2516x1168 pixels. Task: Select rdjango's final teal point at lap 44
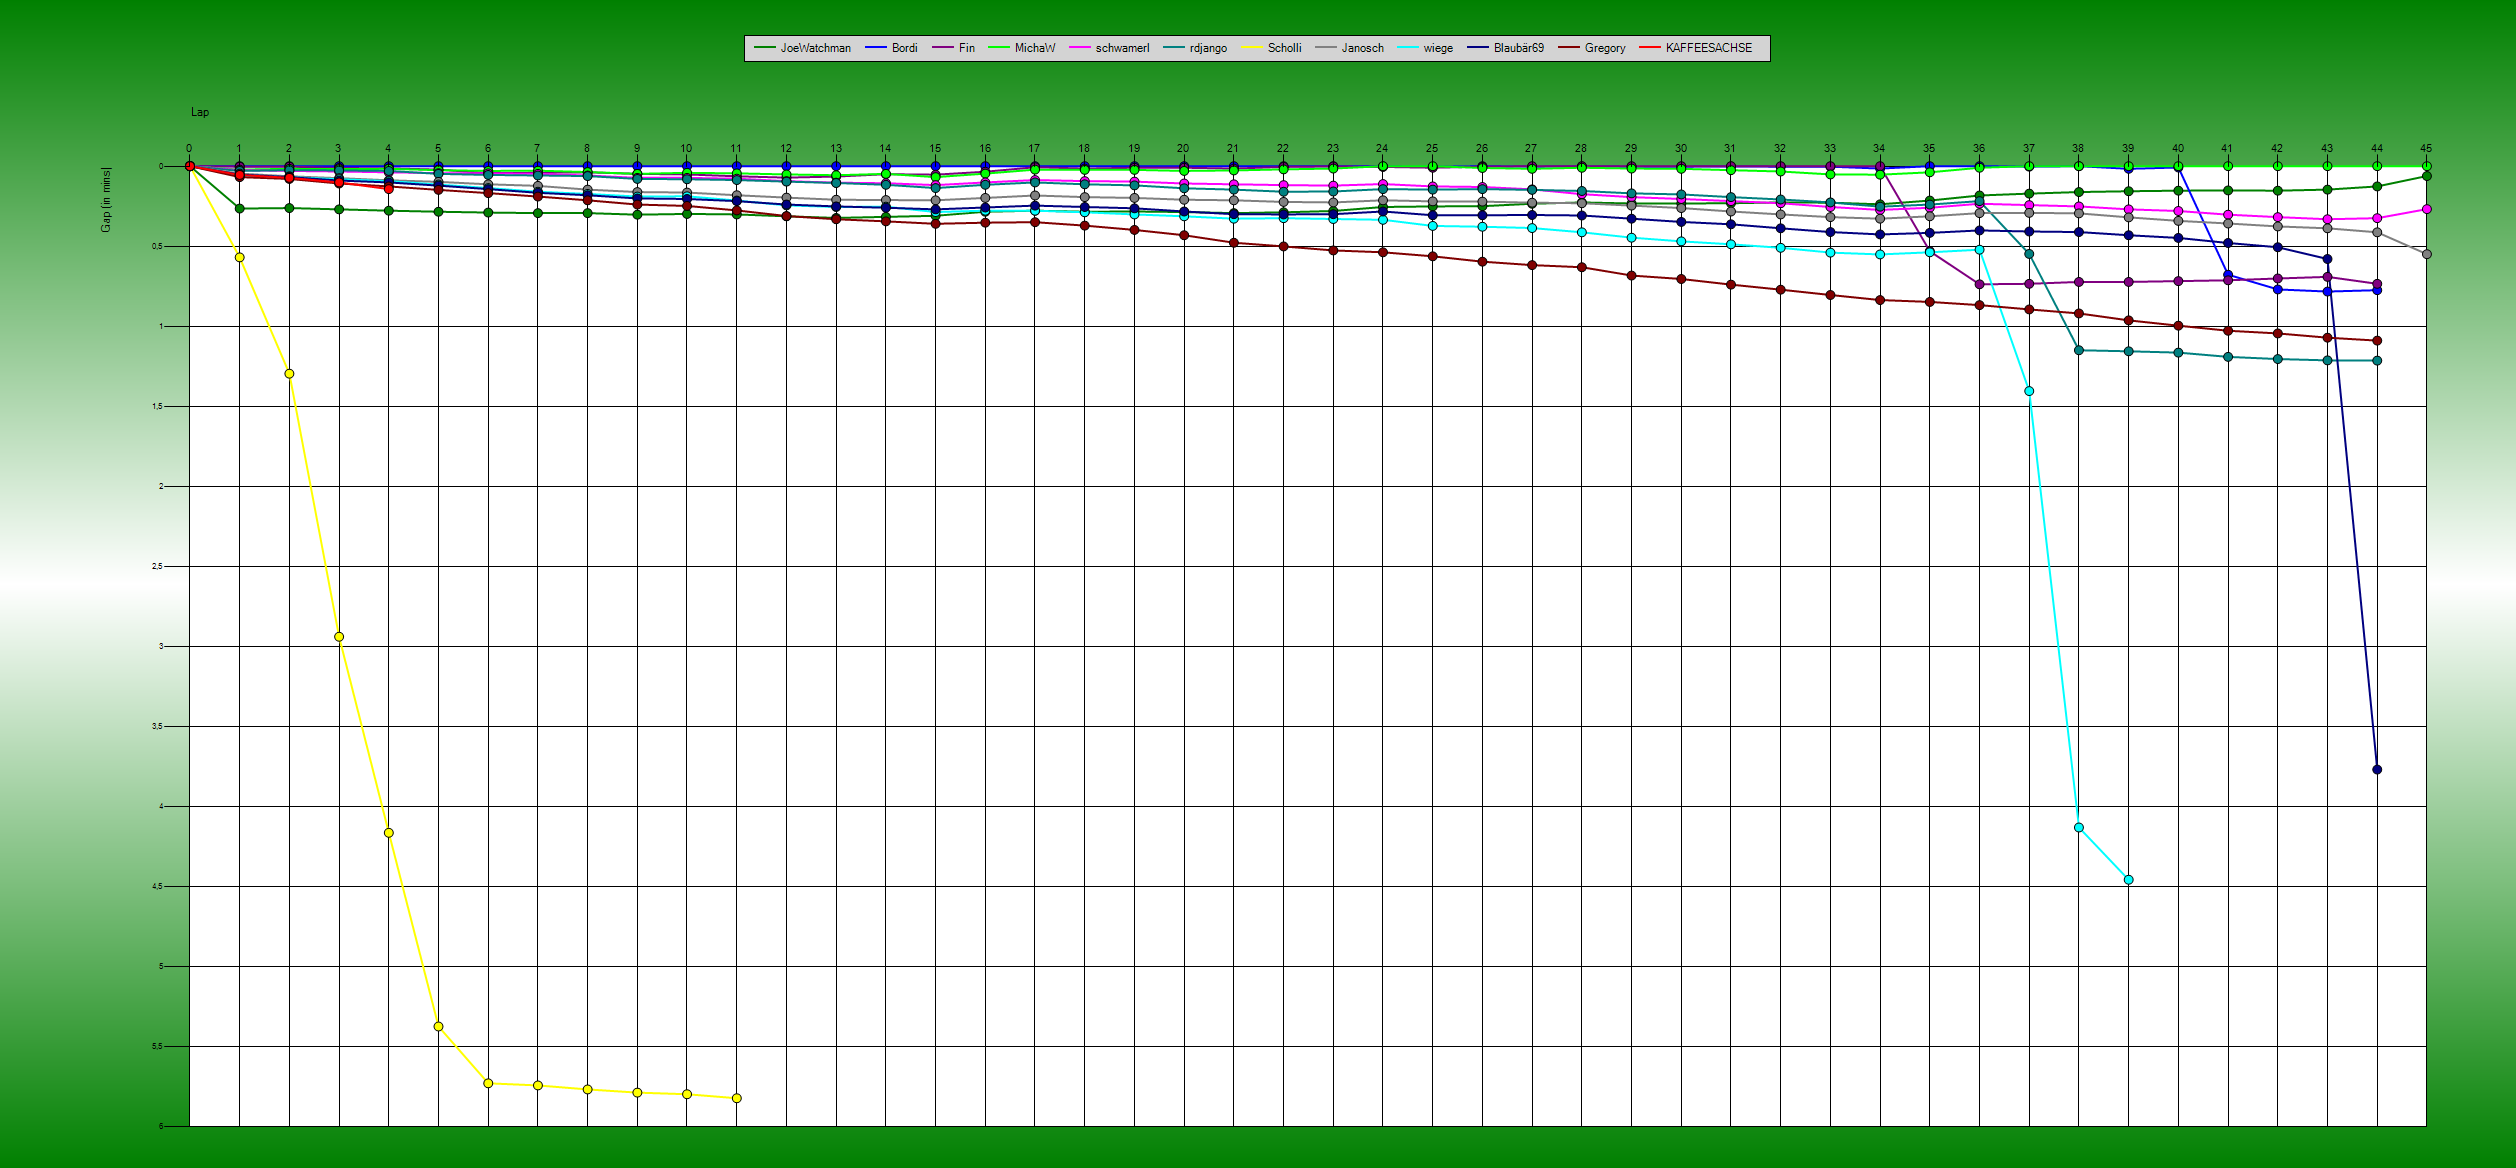coord(2377,361)
